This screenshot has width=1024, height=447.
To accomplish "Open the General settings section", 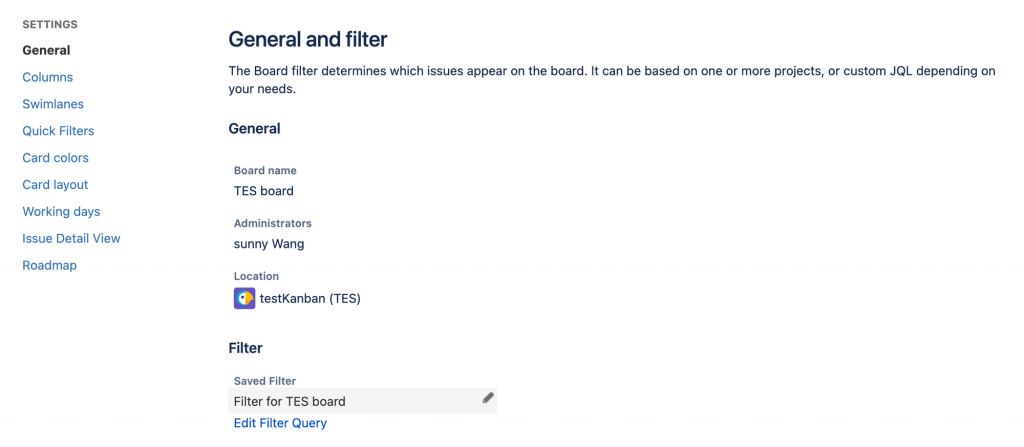I will (46, 50).
